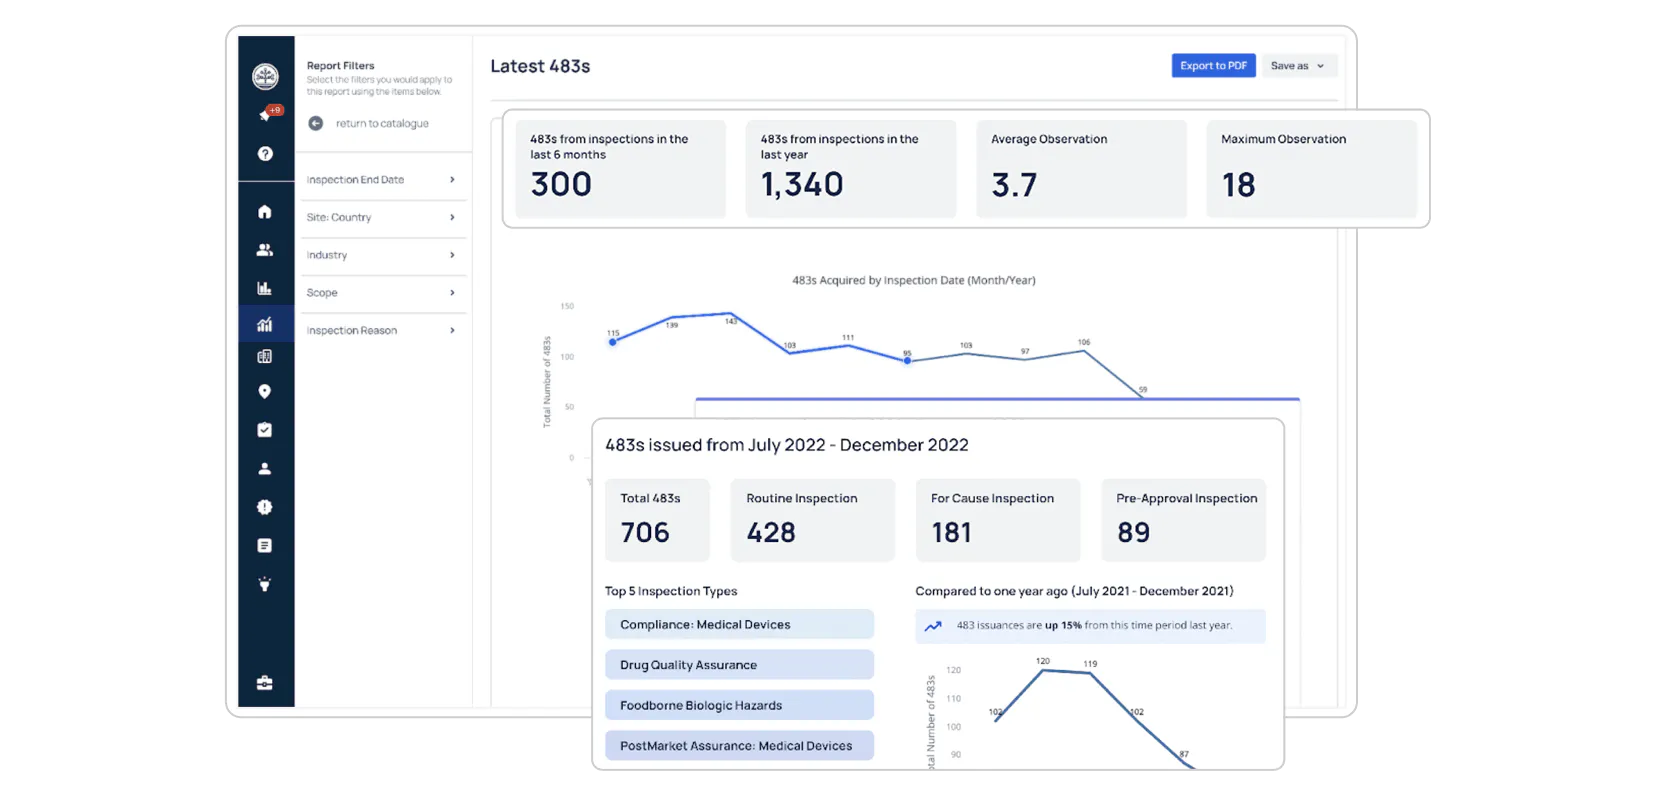Click the 483s last year 1,340 card

850,169
